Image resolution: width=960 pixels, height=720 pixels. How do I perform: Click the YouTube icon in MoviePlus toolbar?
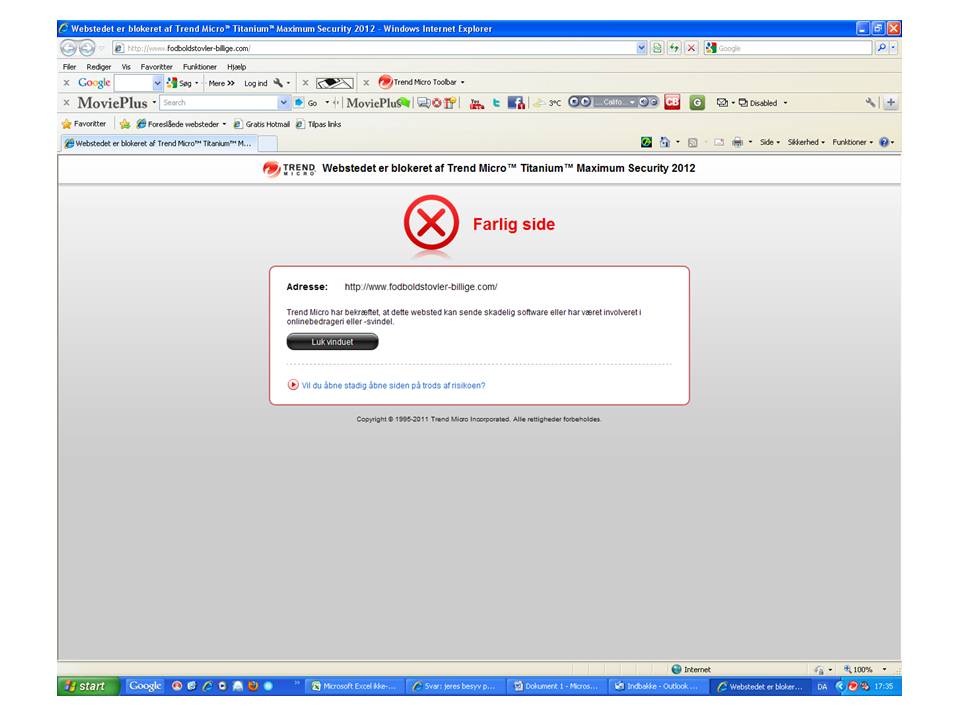coord(476,103)
